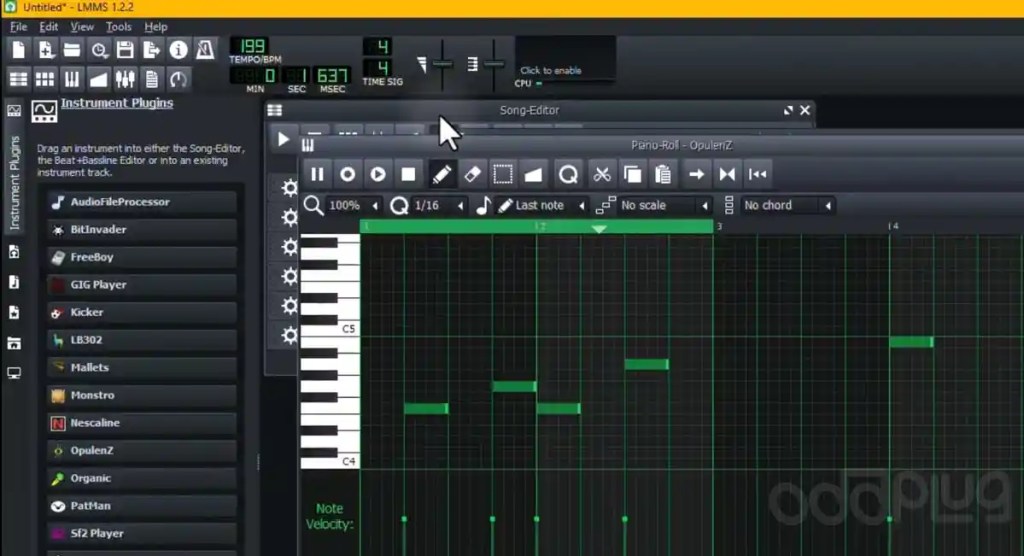
Task: Show the Automation Editor icon
Action: (x=99, y=80)
